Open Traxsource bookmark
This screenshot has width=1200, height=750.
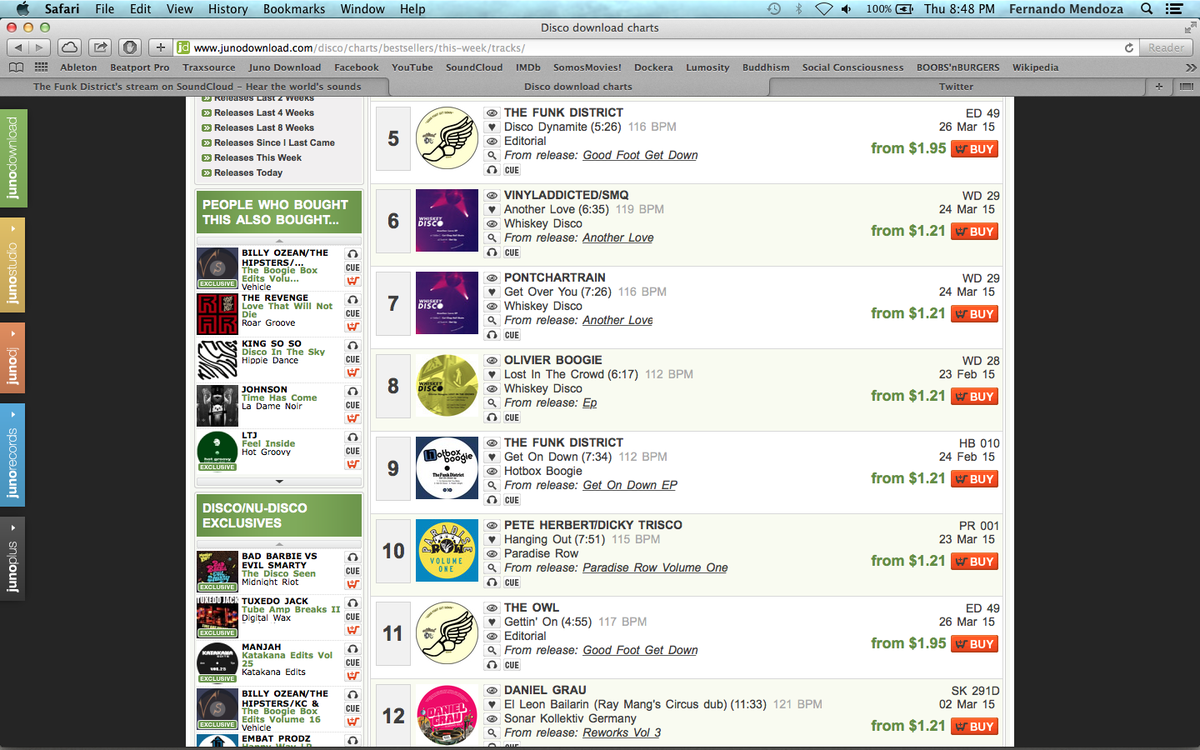point(209,67)
